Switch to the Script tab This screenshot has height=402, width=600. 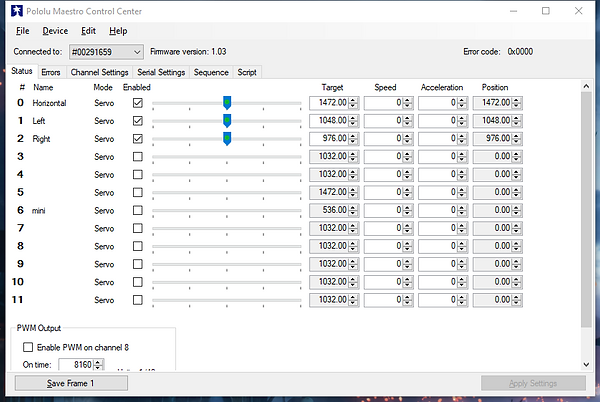pyautogui.click(x=247, y=72)
